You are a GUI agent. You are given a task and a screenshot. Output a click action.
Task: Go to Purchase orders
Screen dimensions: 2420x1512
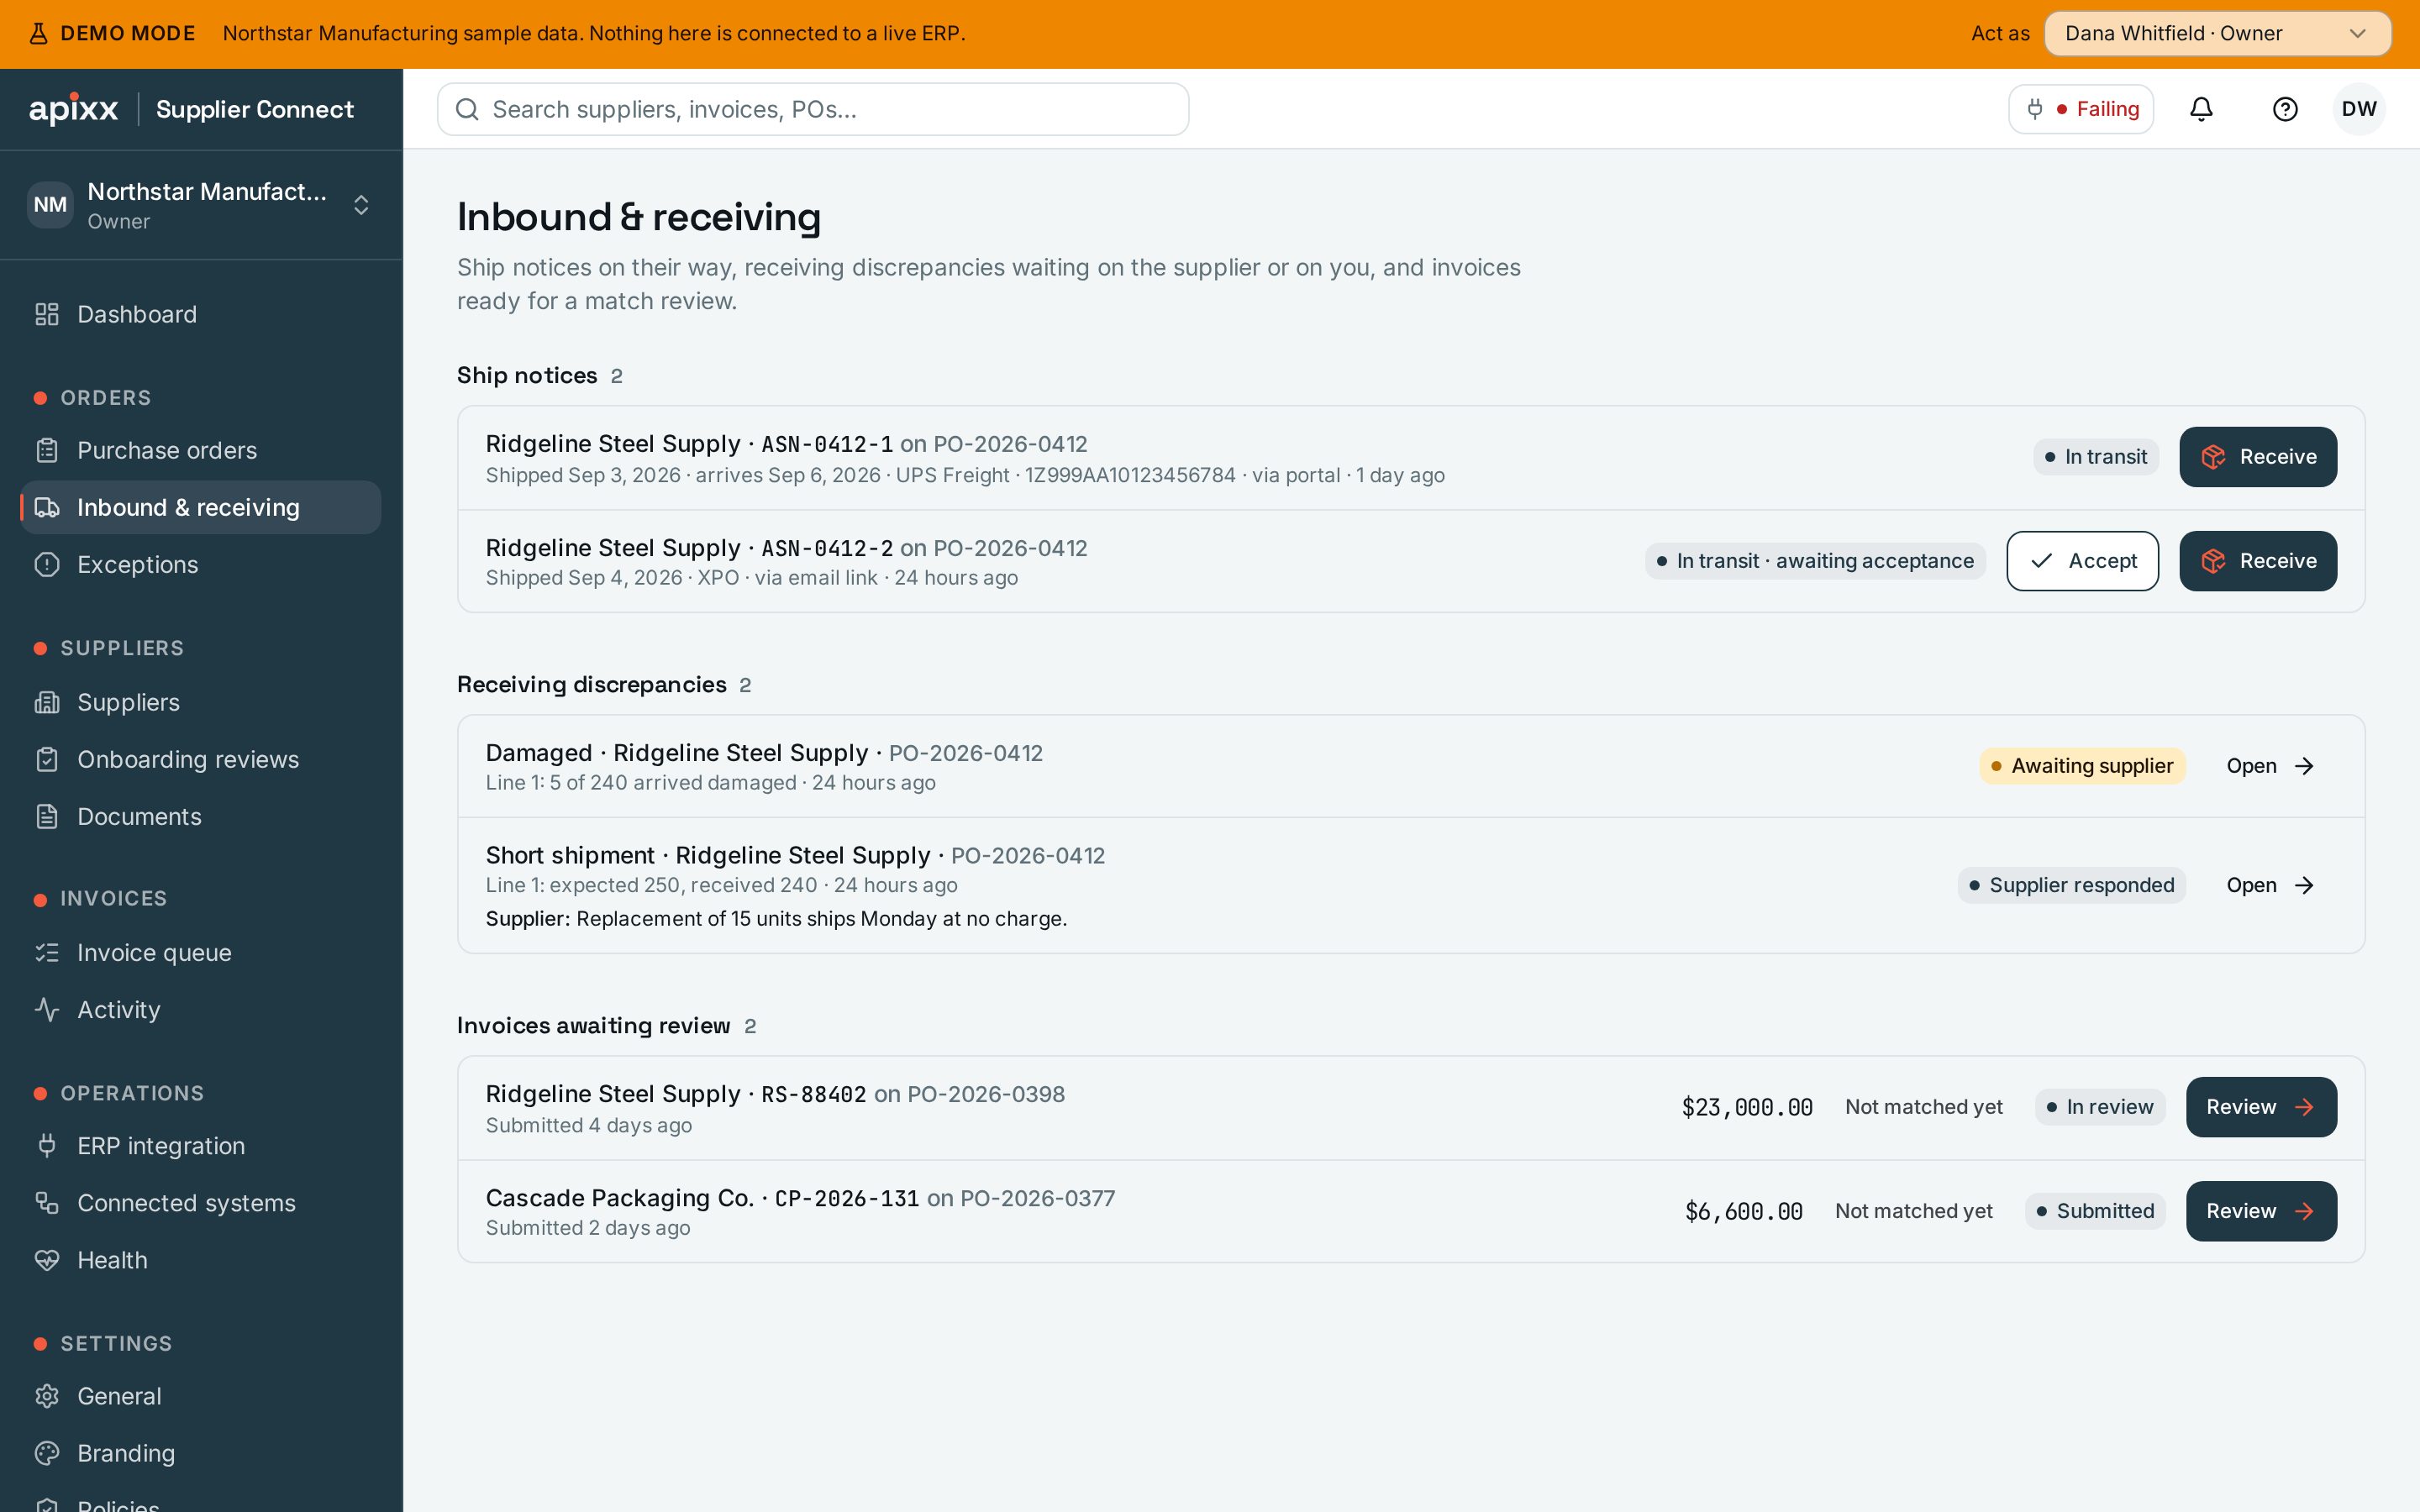201,450
